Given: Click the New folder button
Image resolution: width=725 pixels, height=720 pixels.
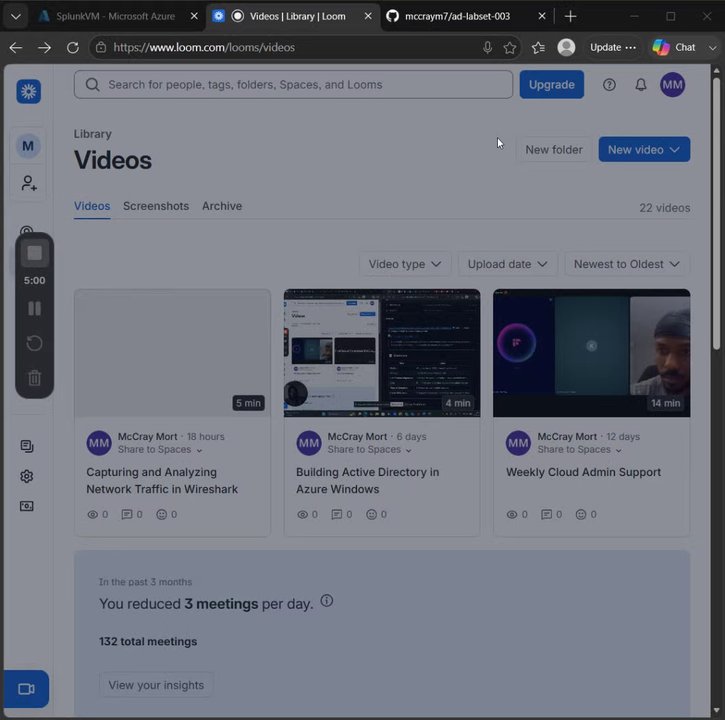Looking at the screenshot, I should (553, 150).
